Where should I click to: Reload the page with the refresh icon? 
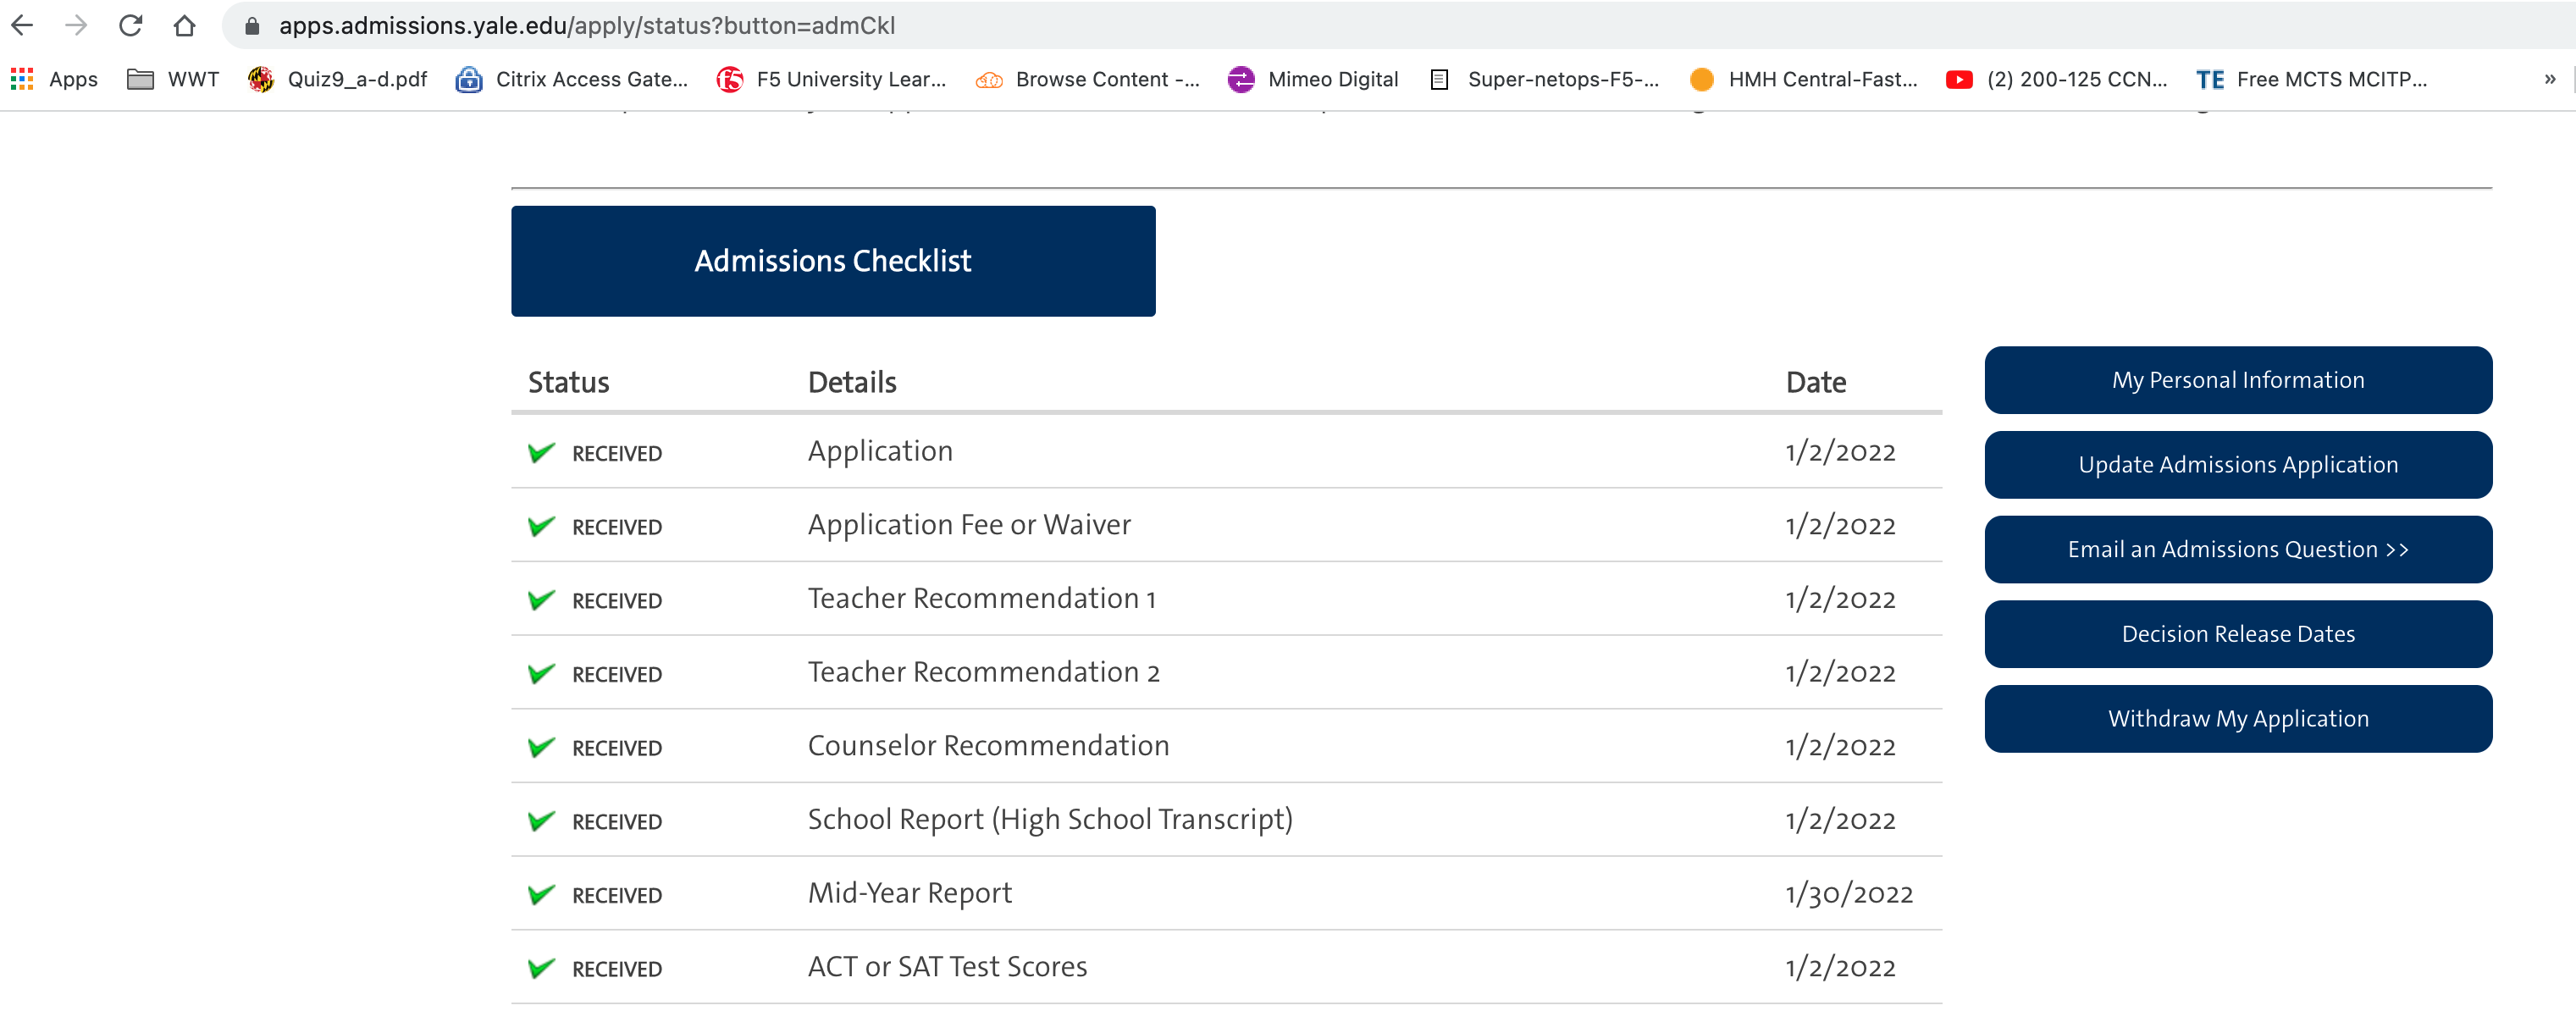tap(130, 25)
